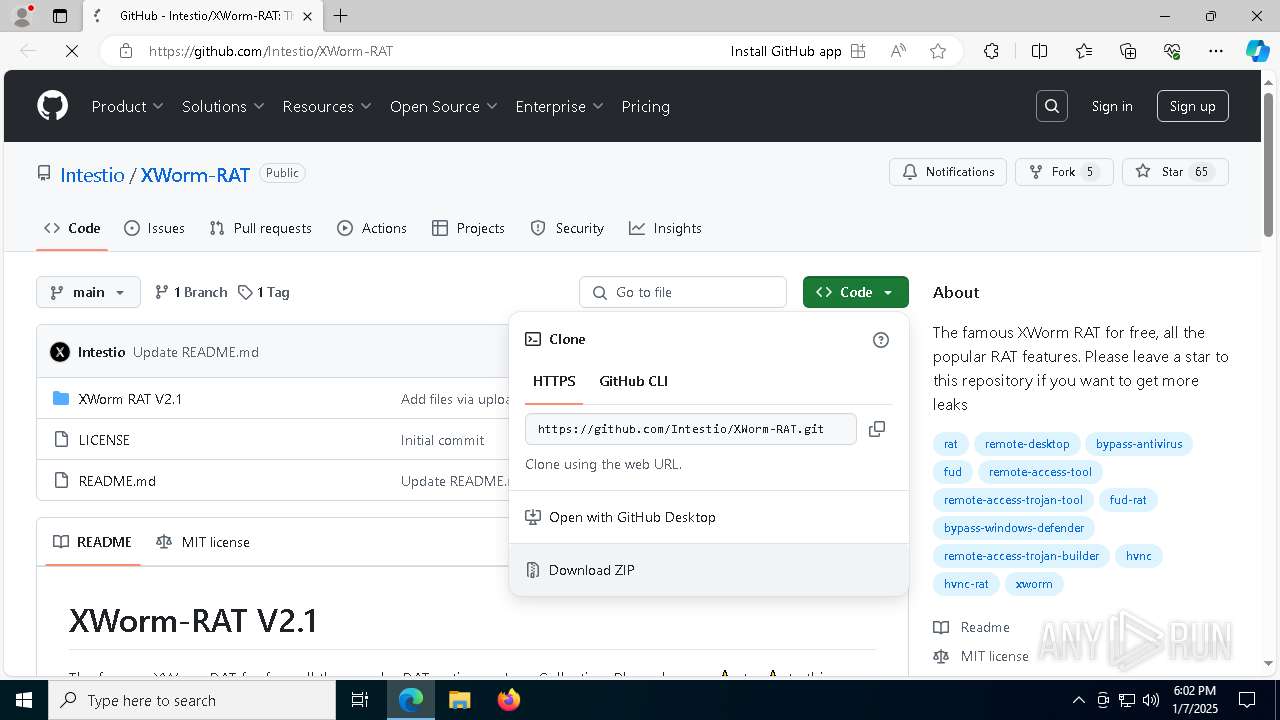Switch to the Insights tab
Screen dimensions: 1280x720
pyautogui.click(x=665, y=228)
